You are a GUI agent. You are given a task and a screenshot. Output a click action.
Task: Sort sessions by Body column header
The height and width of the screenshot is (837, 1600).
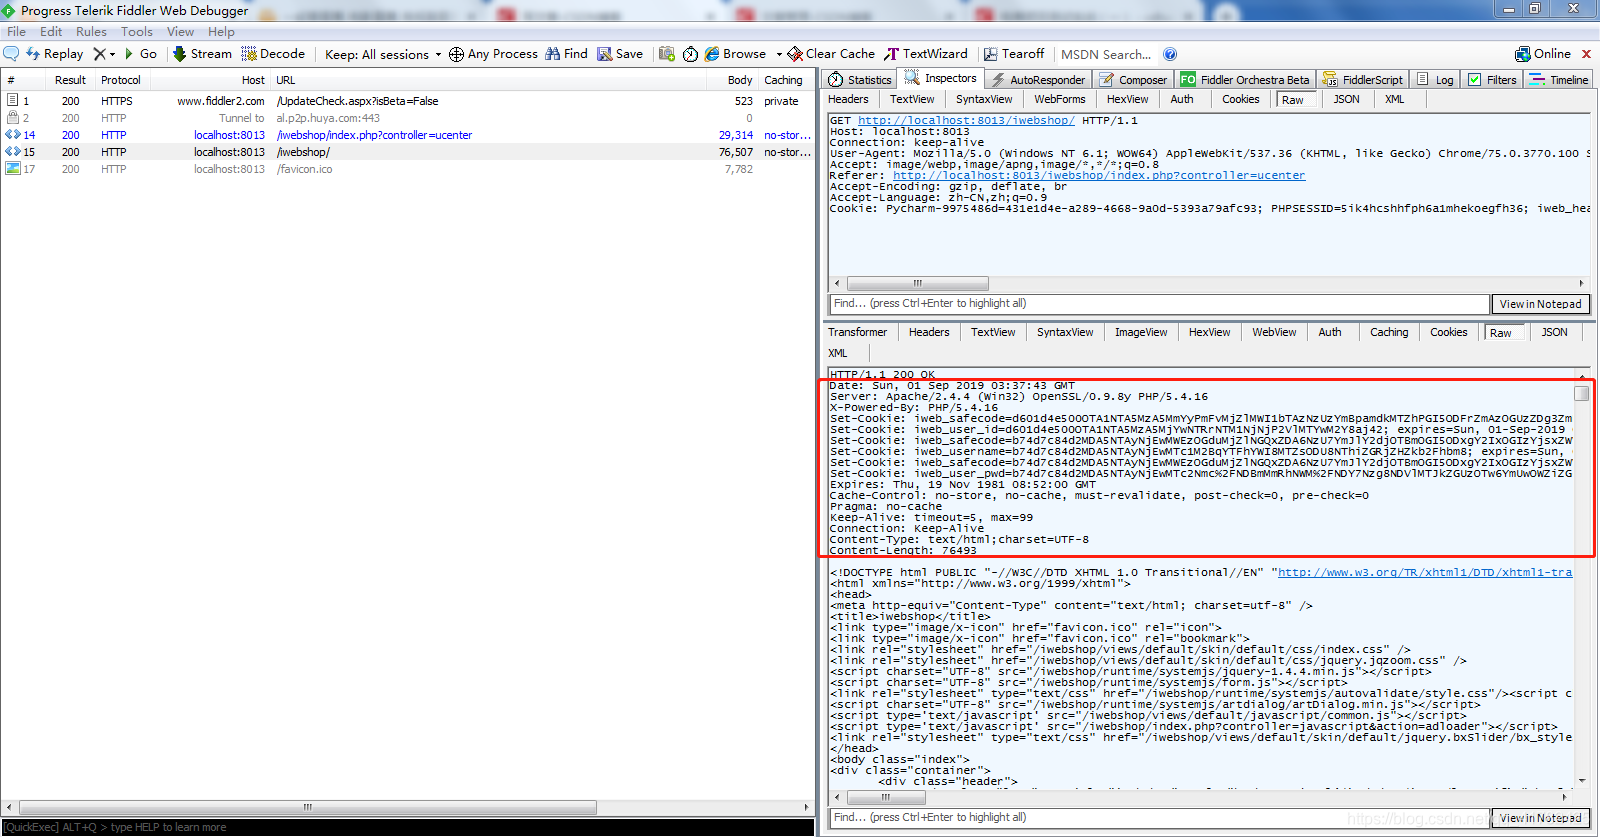click(740, 80)
